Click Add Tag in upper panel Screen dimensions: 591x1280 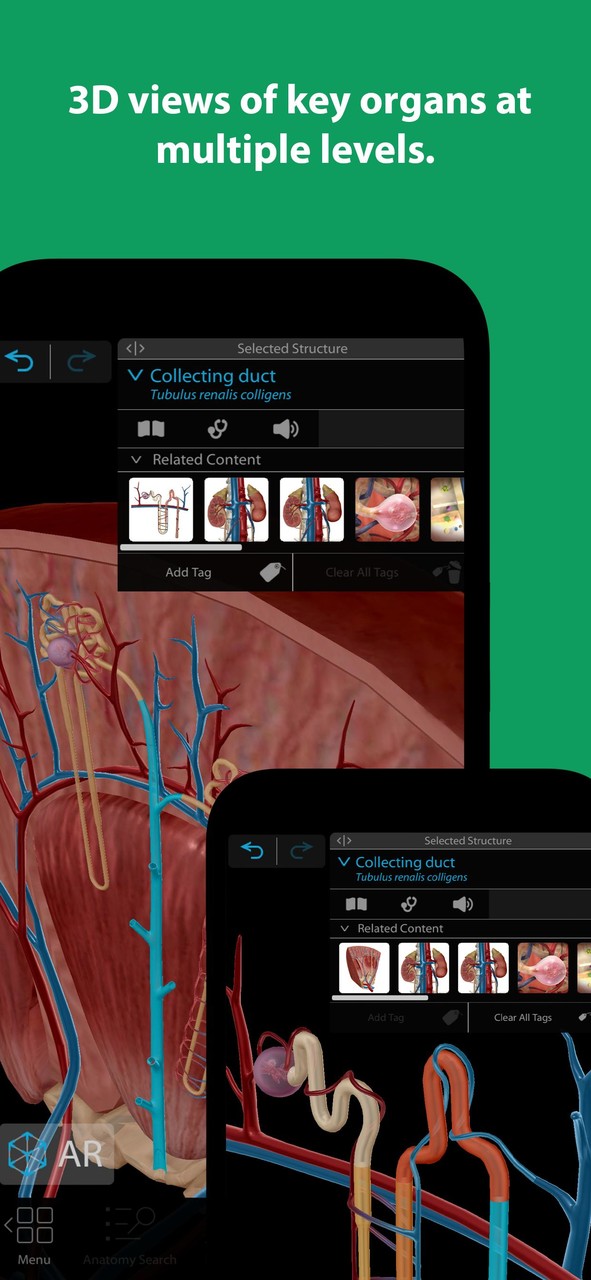tap(188, 573)
